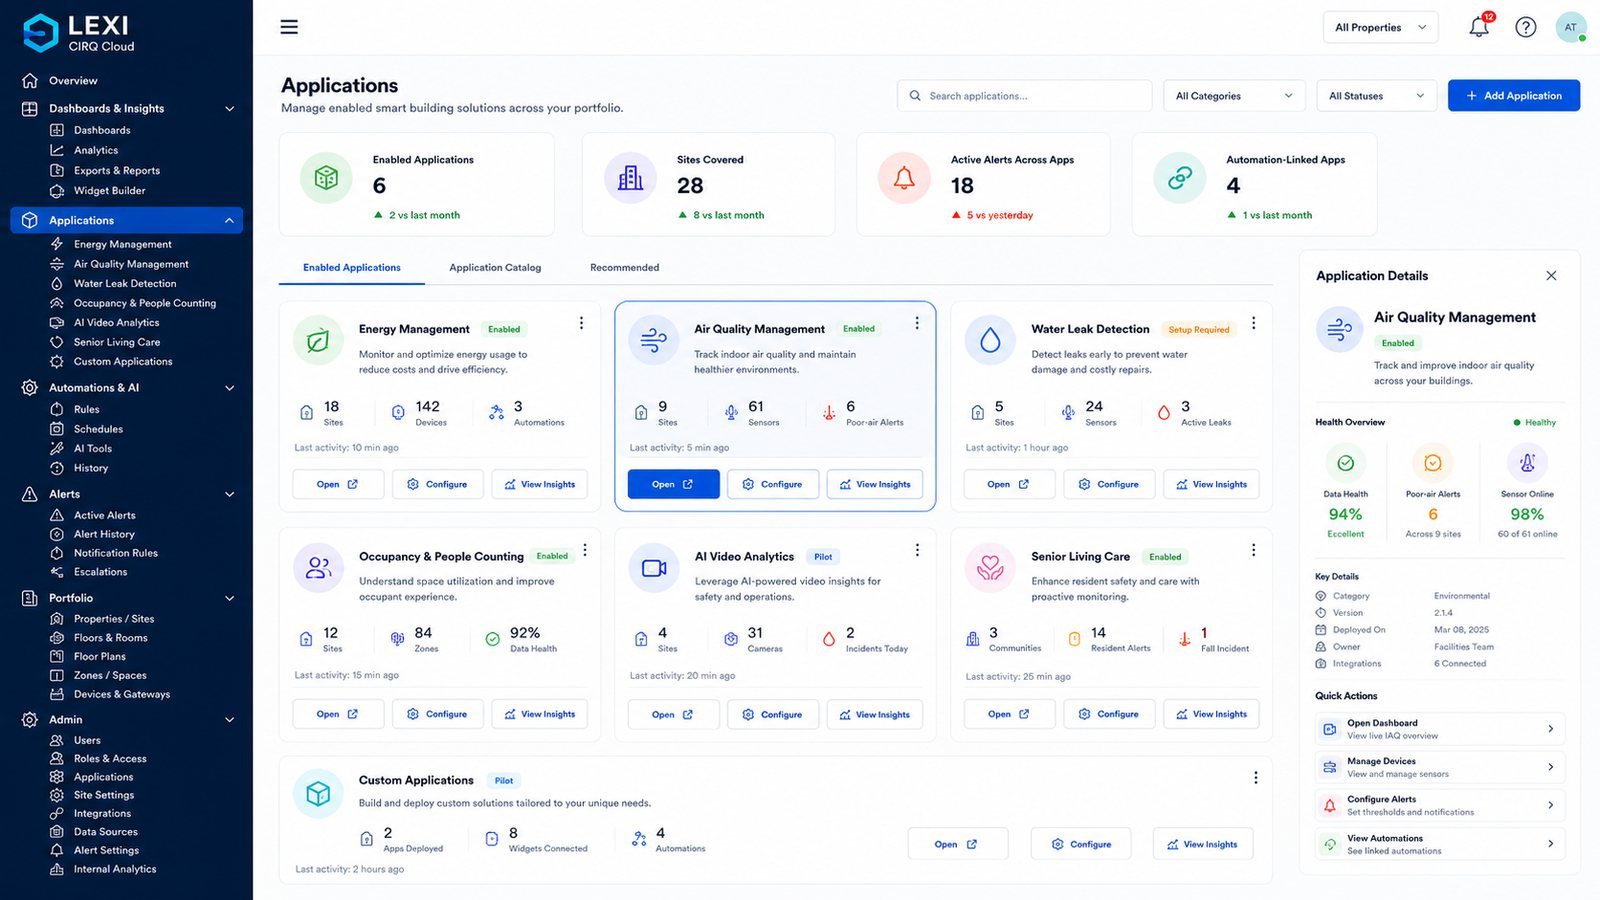
Task: Configure the Senior Living Care application
Action: [1109, 714]
